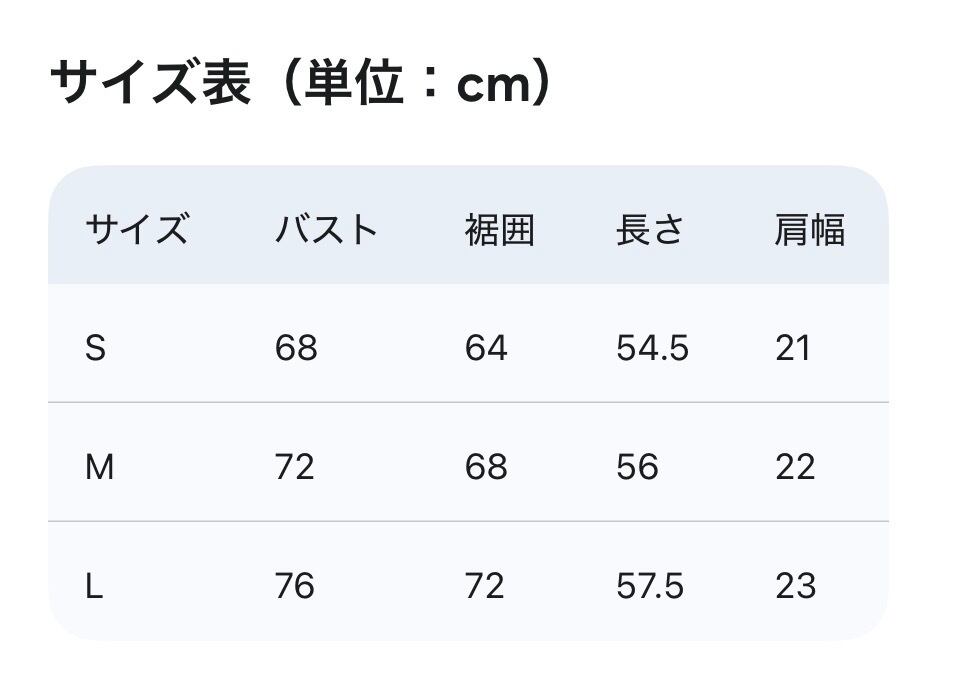Click length value 54.5 for size S
The image size is (967, 696).
pyautogui.click(x=652, y=348)
